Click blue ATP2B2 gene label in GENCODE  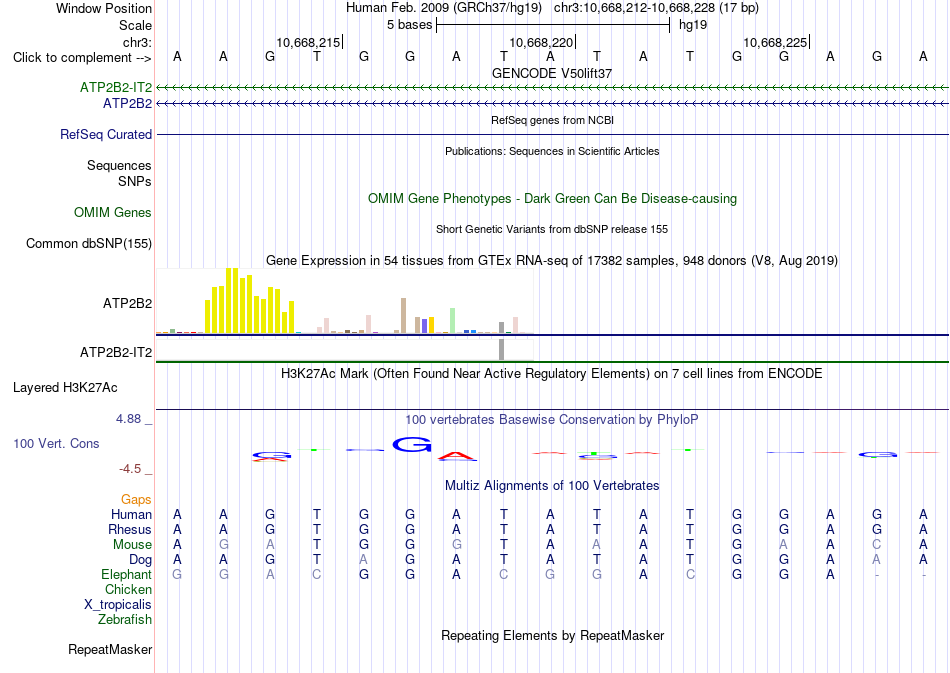tap(127, 104)
